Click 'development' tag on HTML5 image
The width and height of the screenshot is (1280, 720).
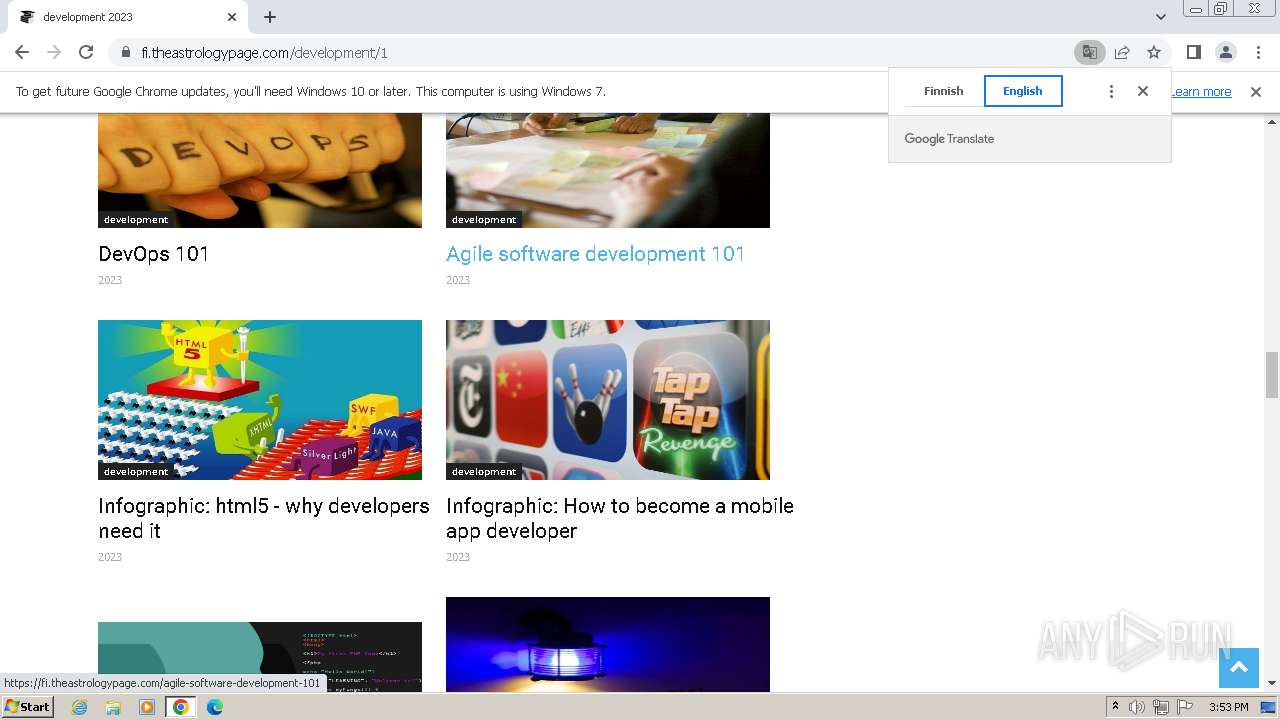tap(136, 472)
